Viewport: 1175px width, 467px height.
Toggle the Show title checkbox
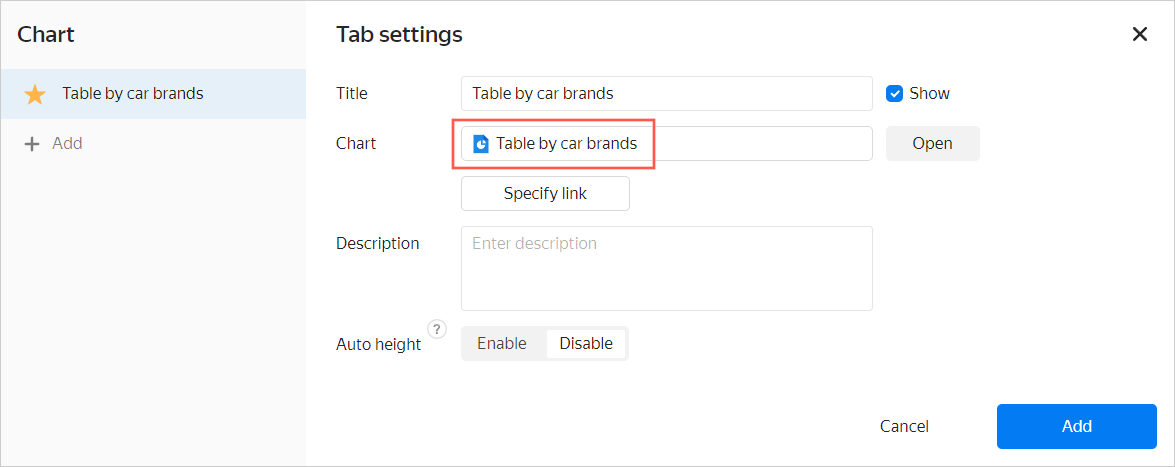tap(895, 94)
